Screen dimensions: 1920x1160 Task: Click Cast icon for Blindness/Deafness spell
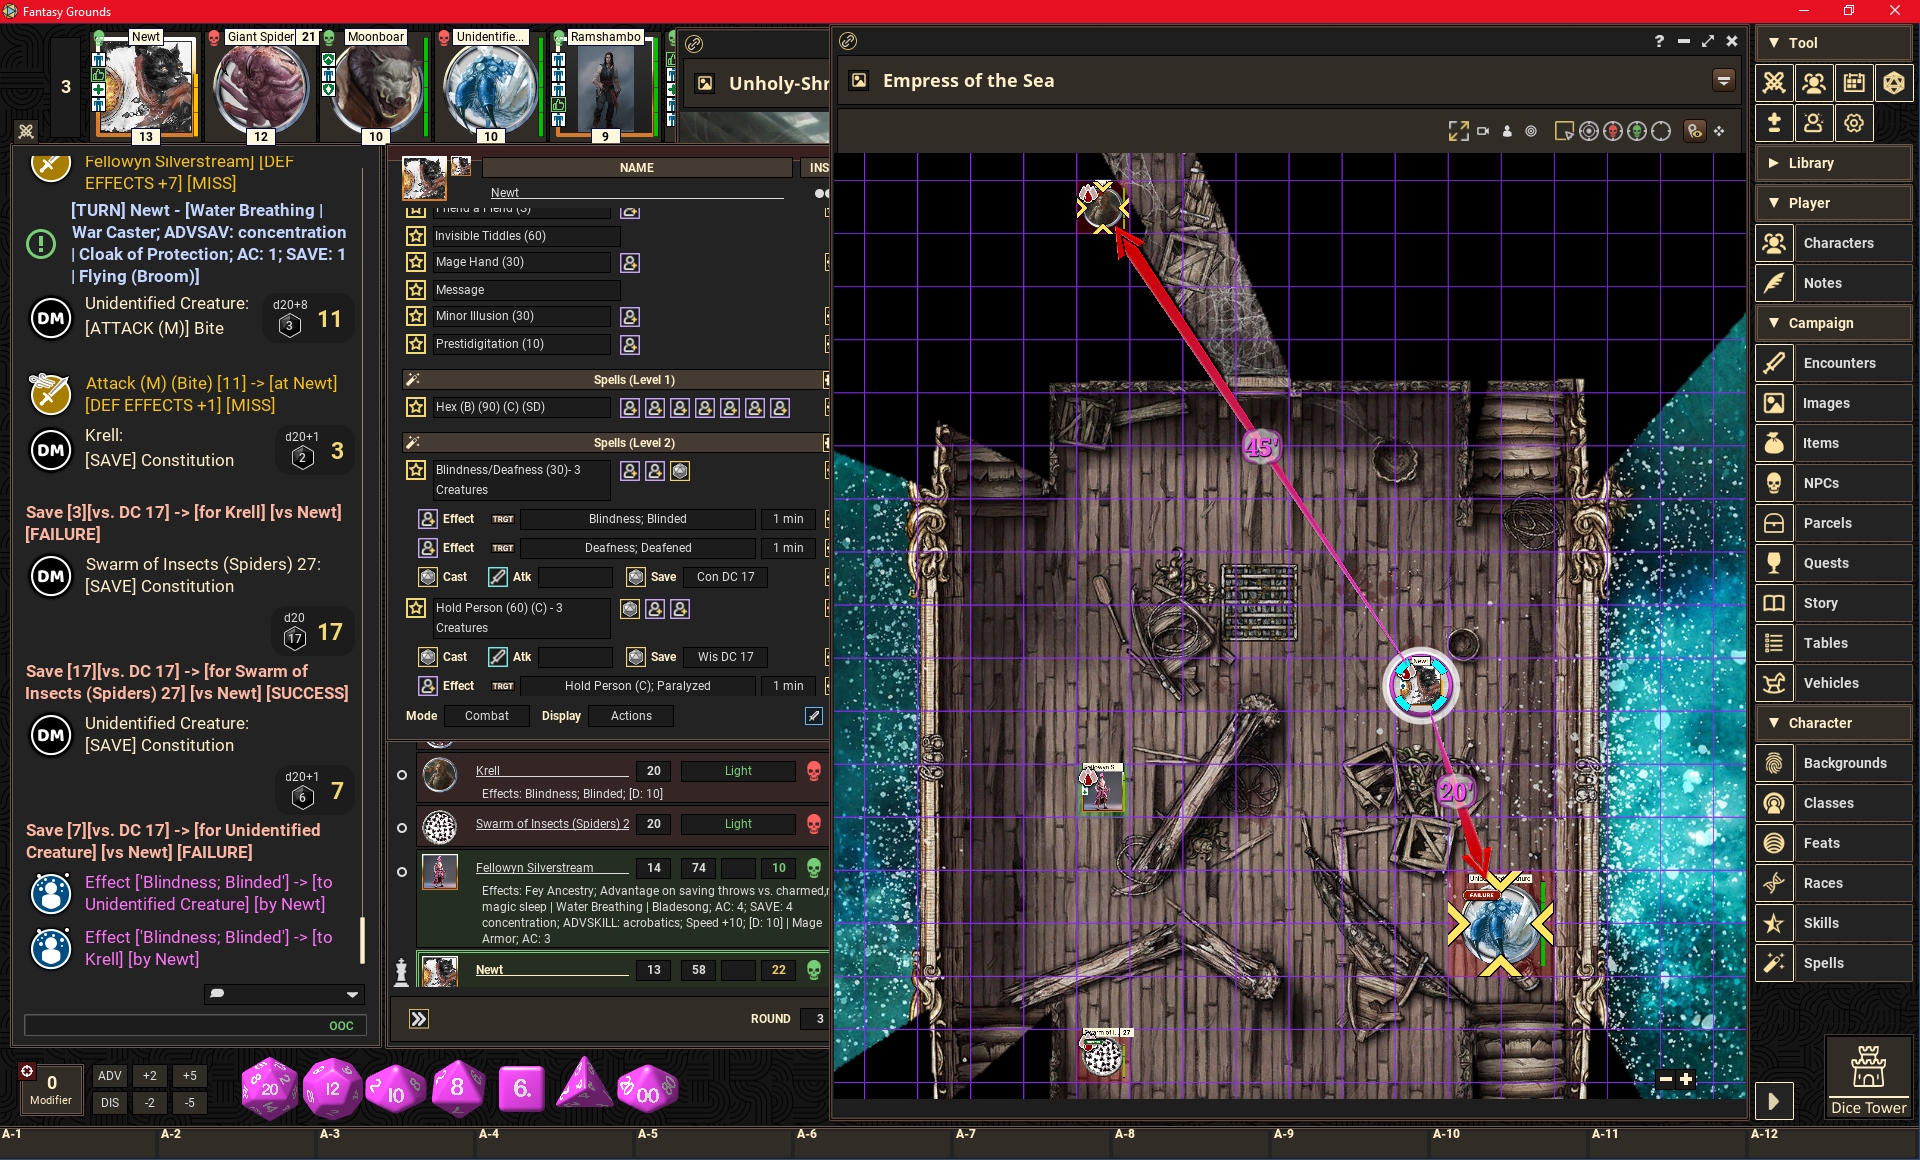[428, 577]
